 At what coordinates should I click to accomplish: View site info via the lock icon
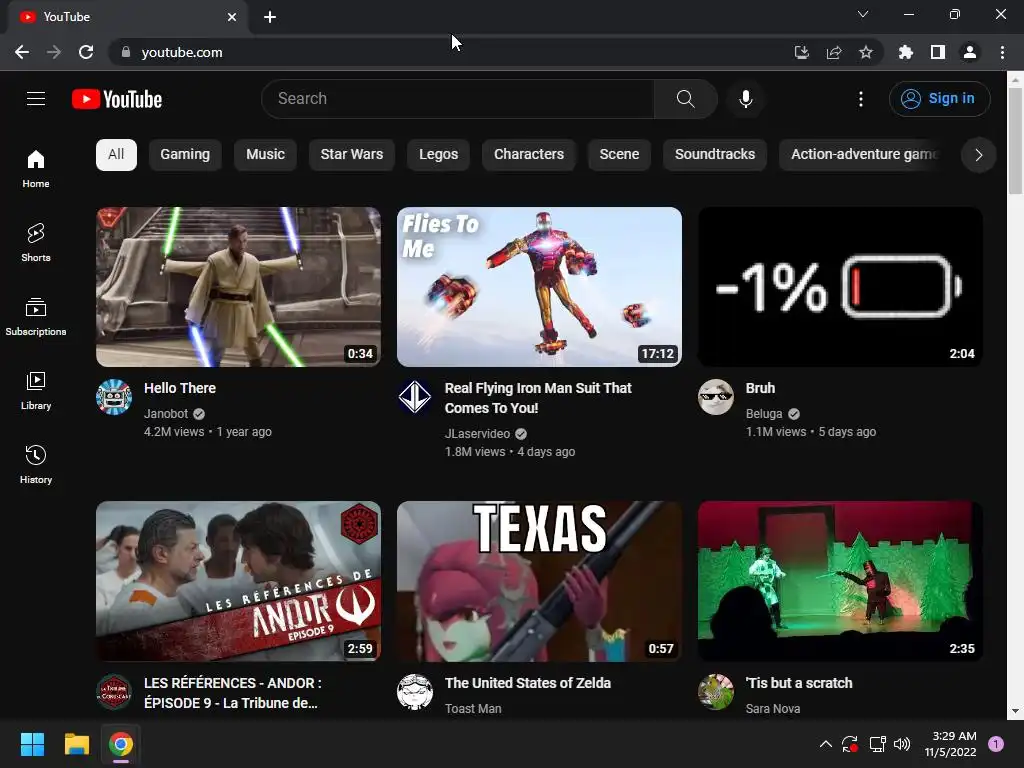(x=126, y=52)
